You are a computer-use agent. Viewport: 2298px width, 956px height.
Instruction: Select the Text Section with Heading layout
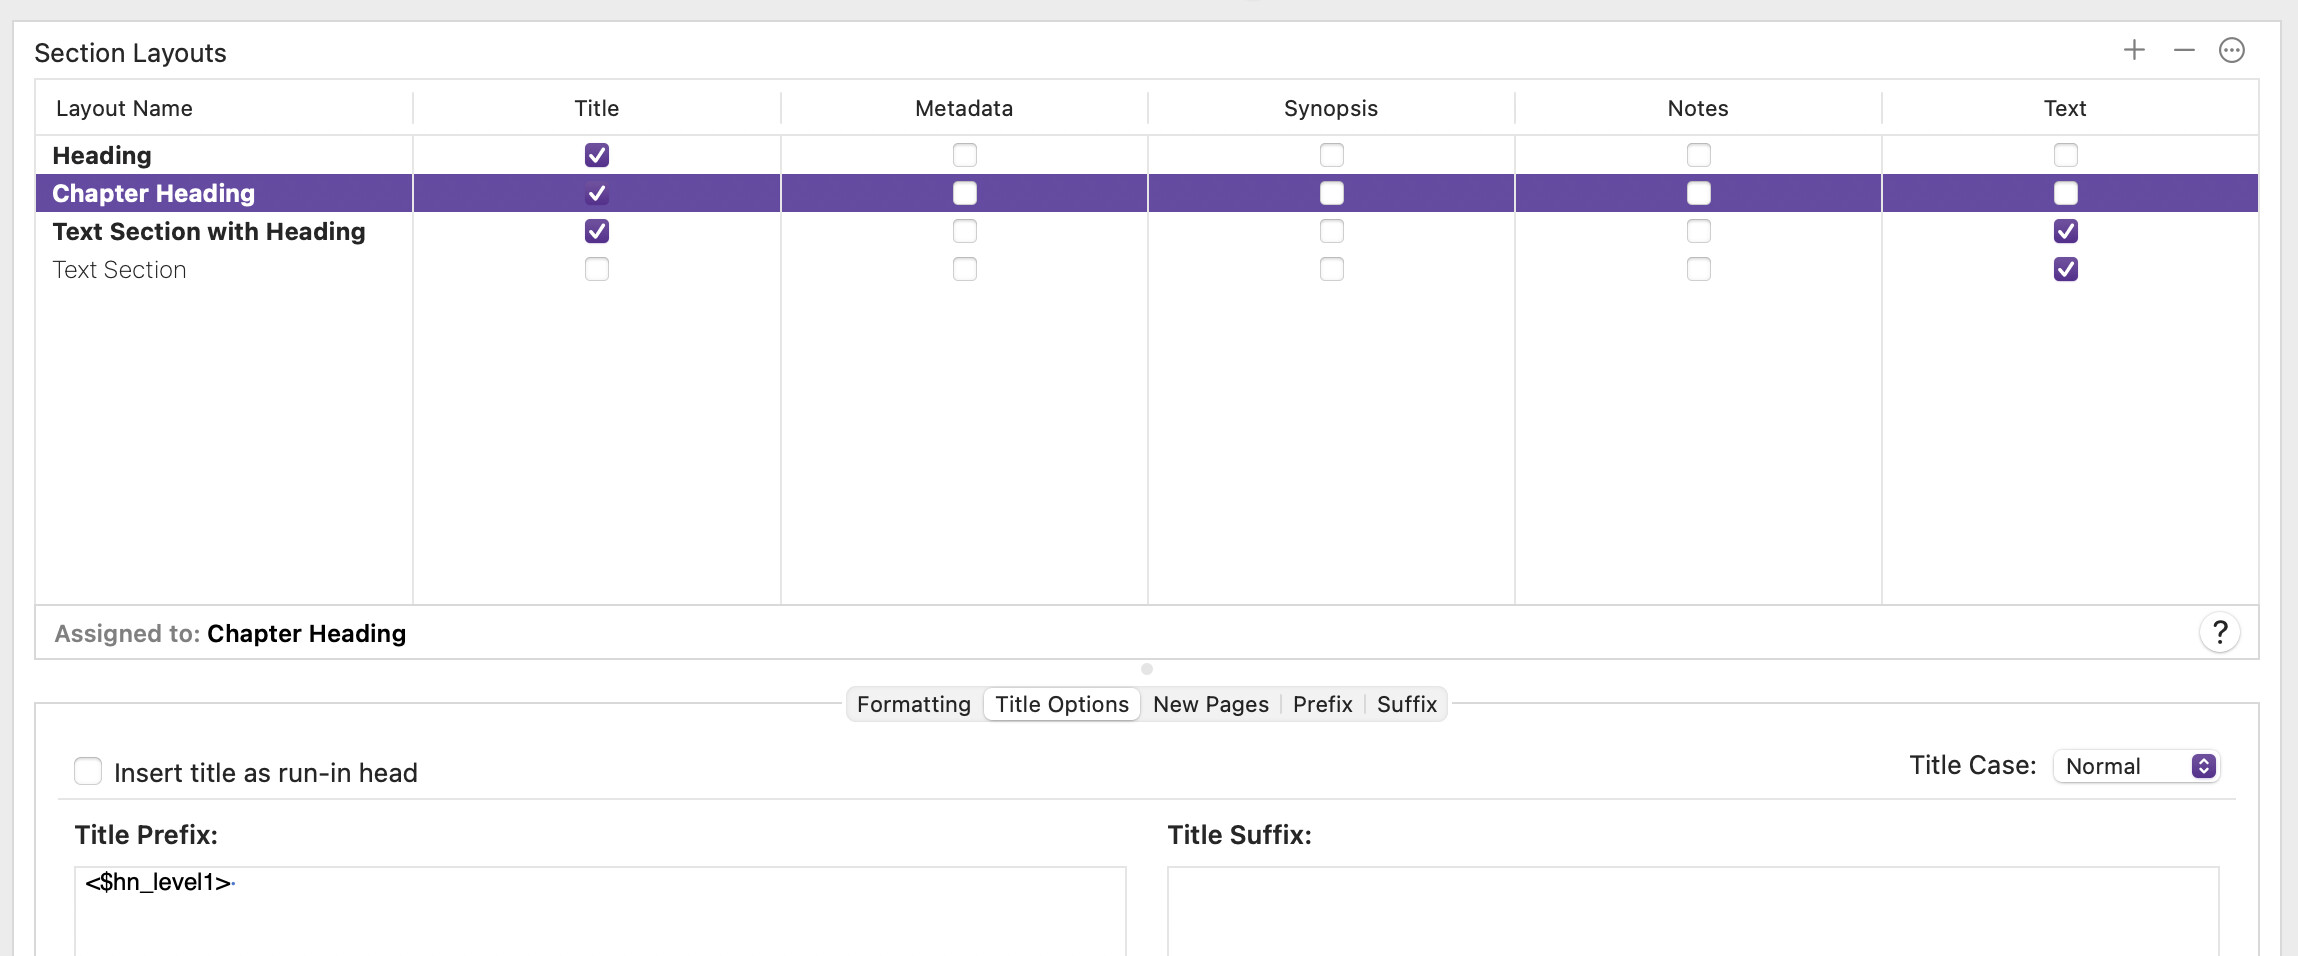point(208,232)
